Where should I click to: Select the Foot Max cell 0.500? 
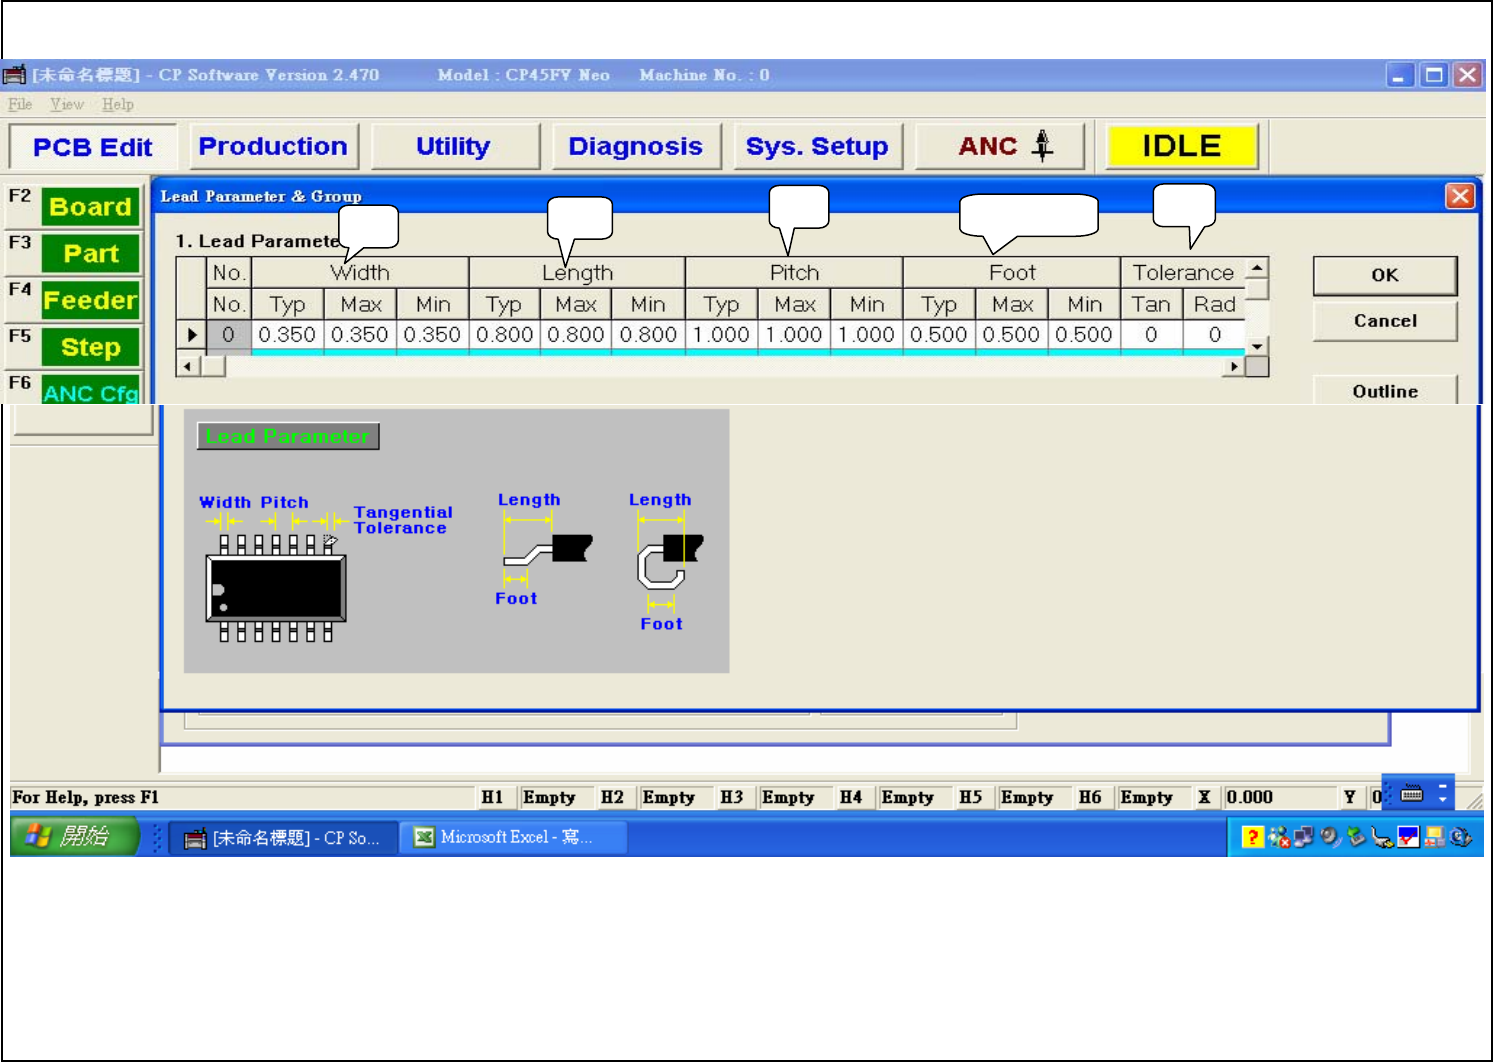[1012, 335]
